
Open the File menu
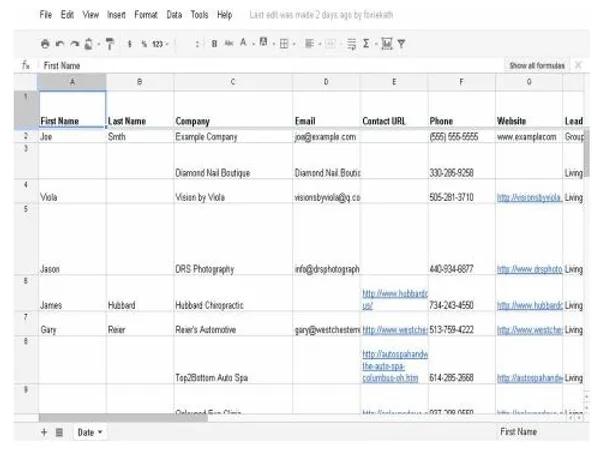coord(46,15)
